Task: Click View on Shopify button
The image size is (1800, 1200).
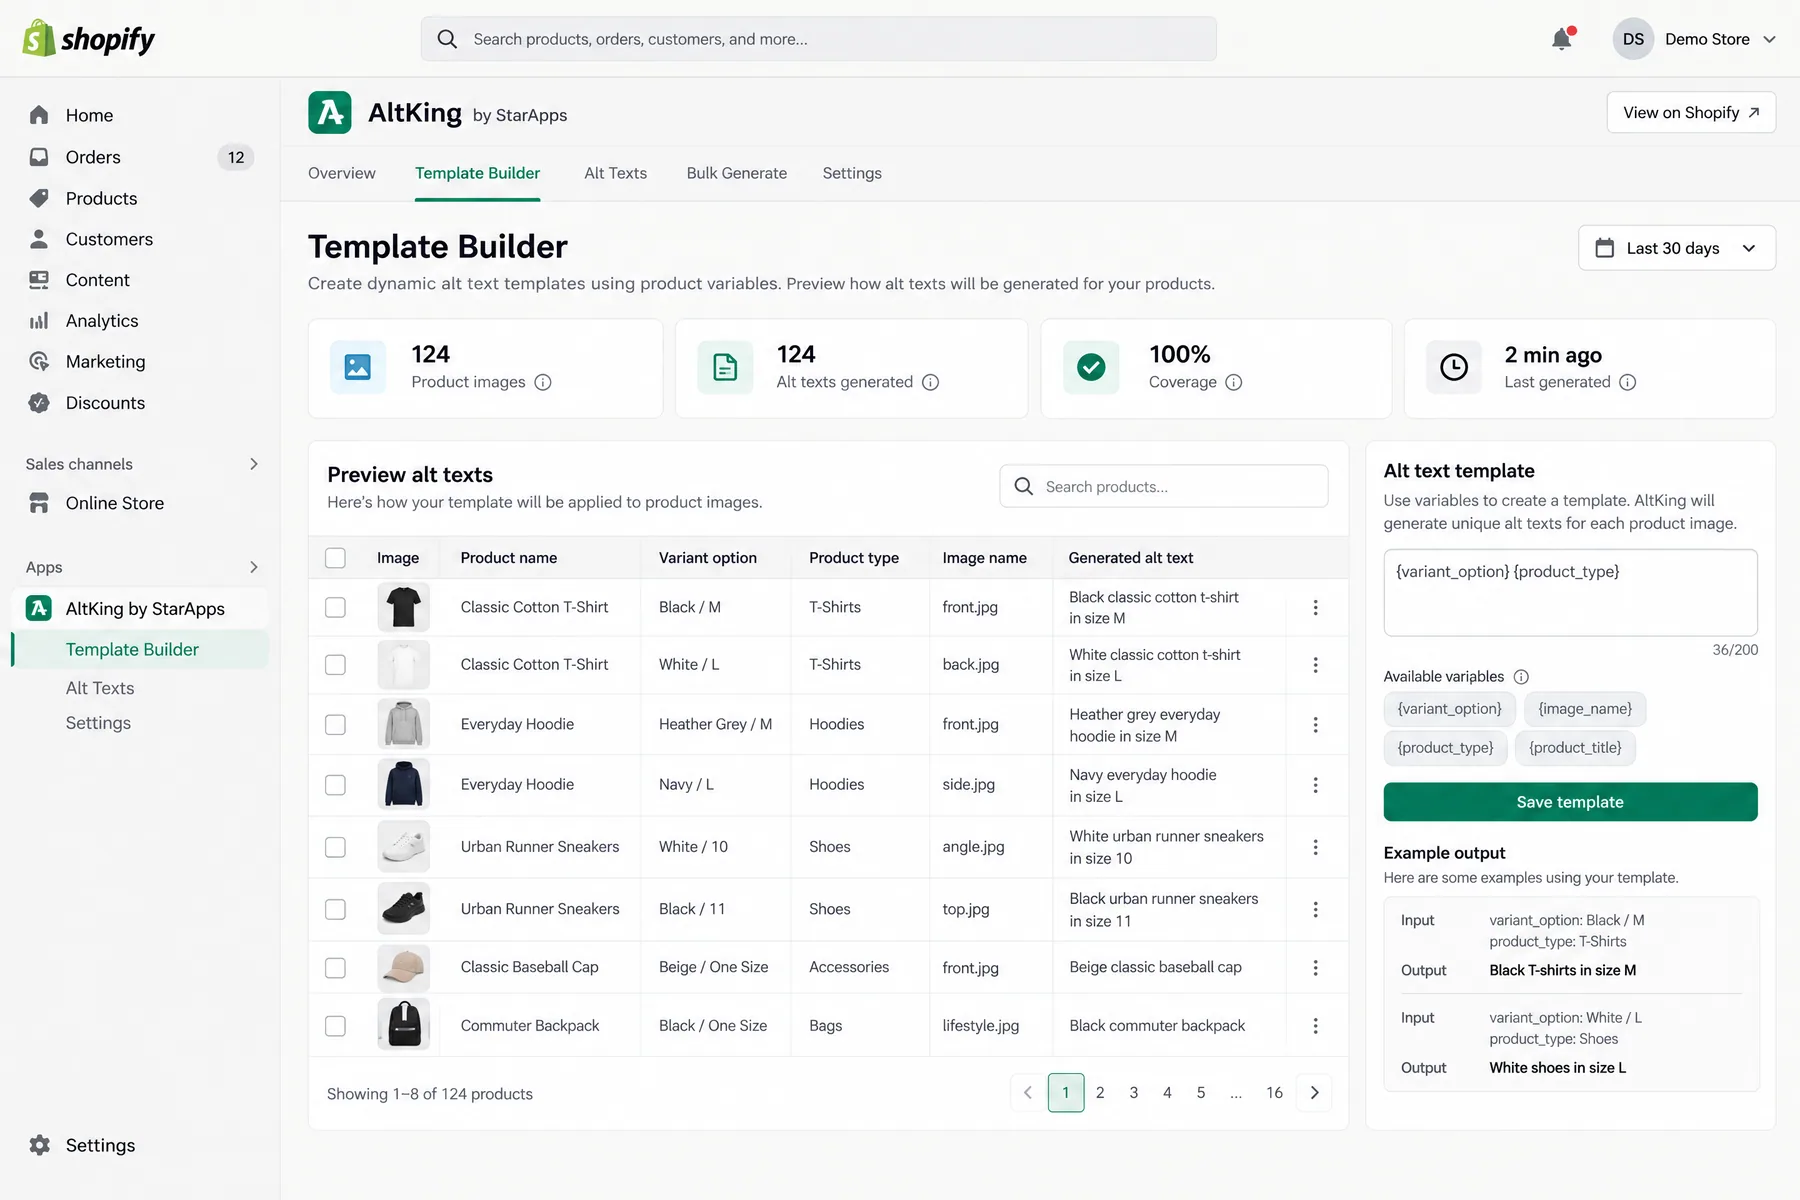Action: click(1691, 113)
